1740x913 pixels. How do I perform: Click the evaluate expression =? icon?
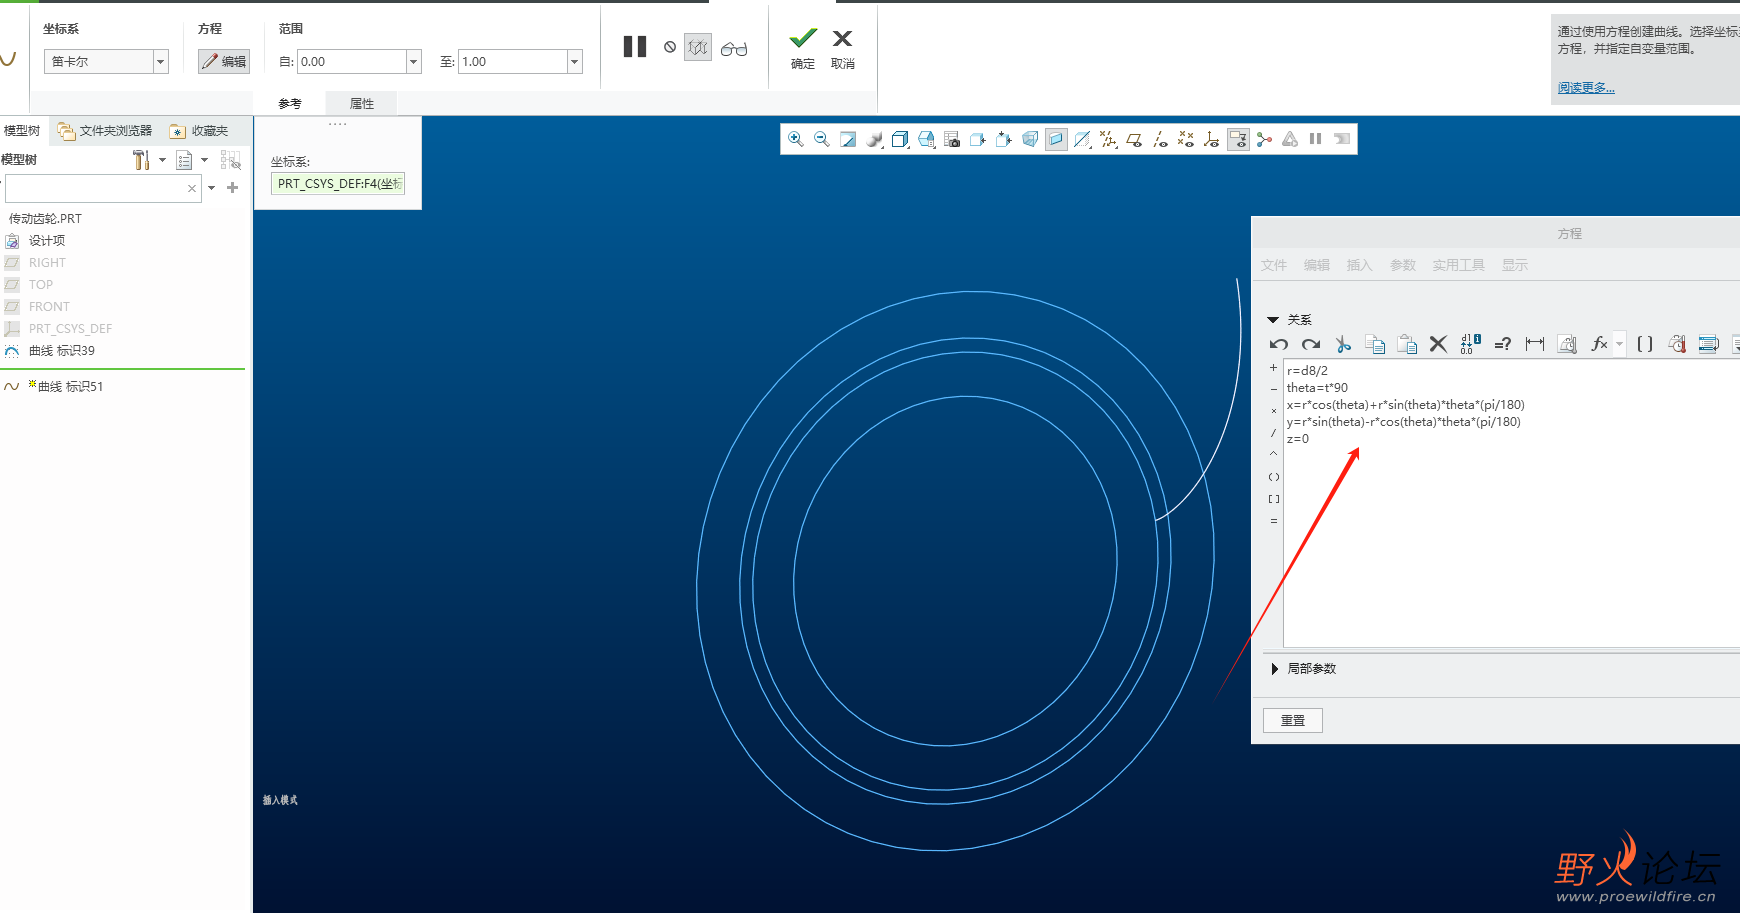(1502, 344)
